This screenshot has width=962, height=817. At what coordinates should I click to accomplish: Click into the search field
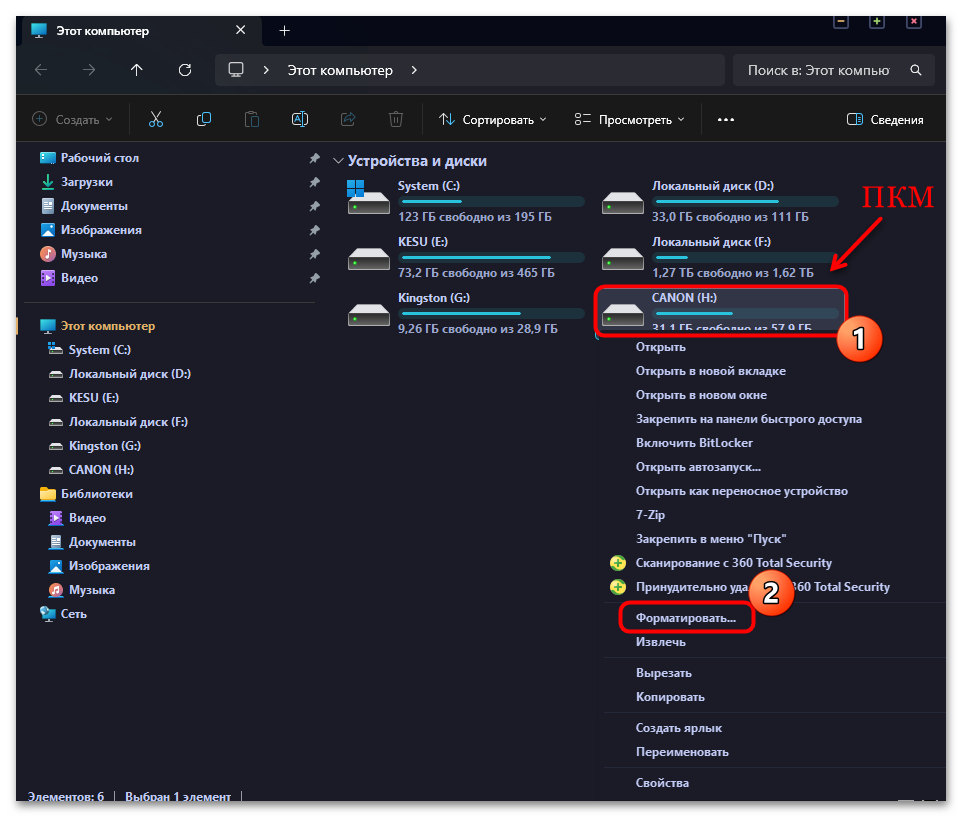coord(818,70)
